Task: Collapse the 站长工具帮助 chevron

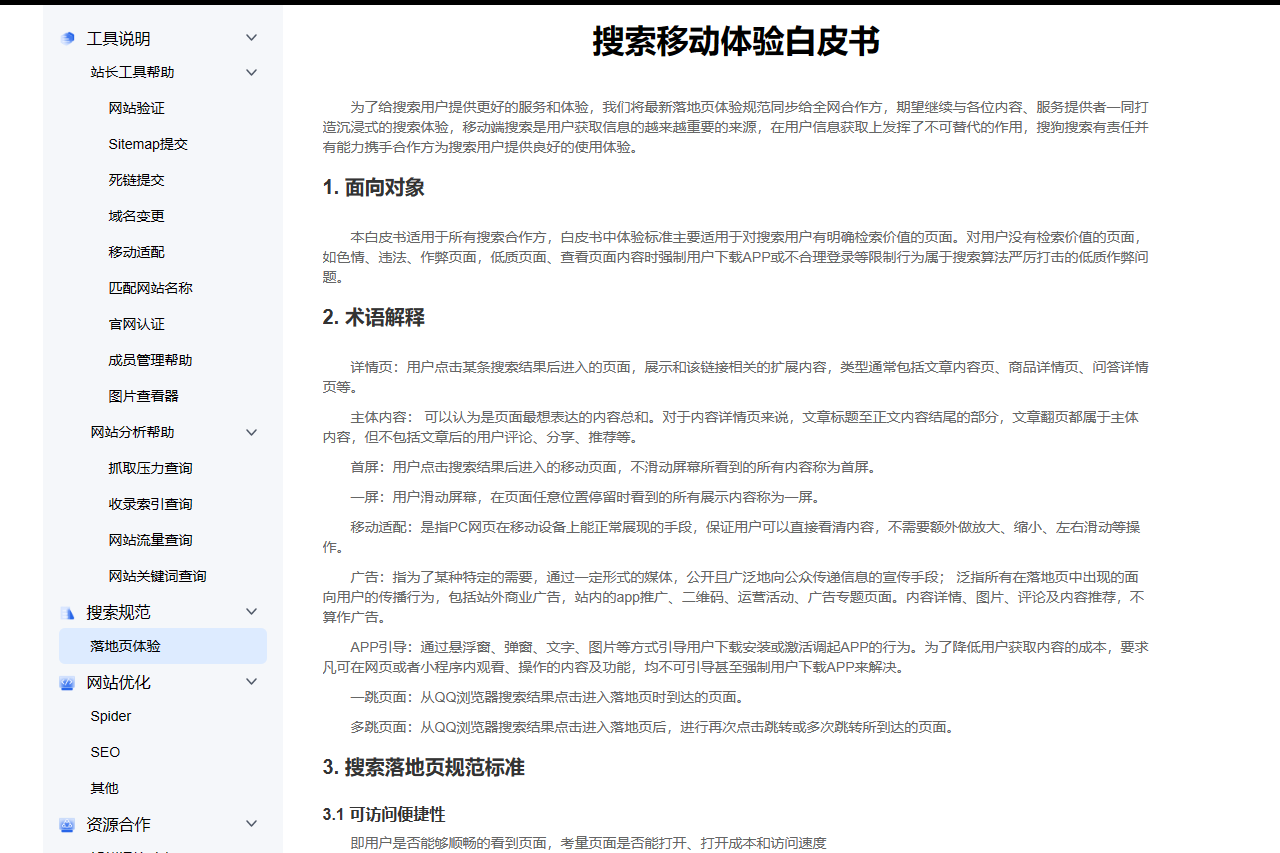Action: 251,72
